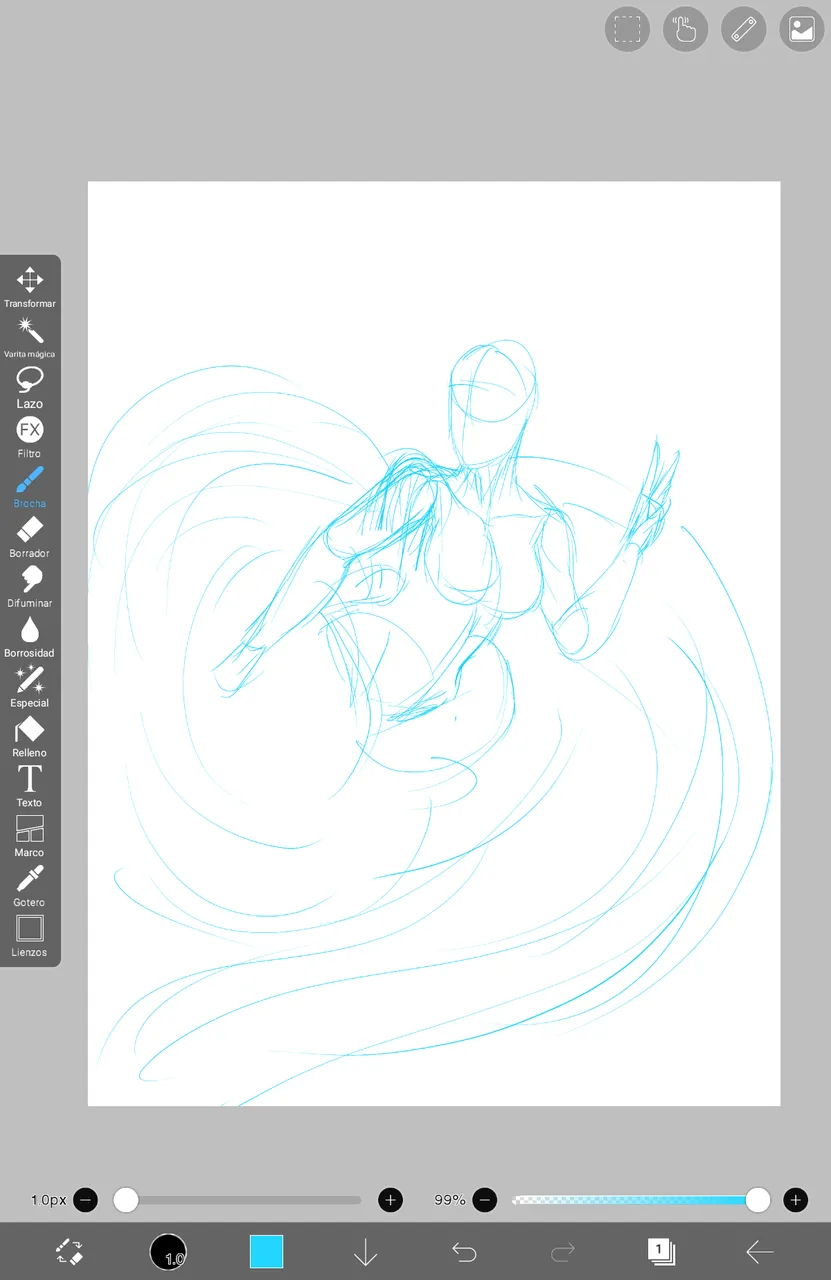Select the Difuminar smudge tool
Image resolution: width=831 pixels, height=1280 pixels.
[x=30, y=587]
